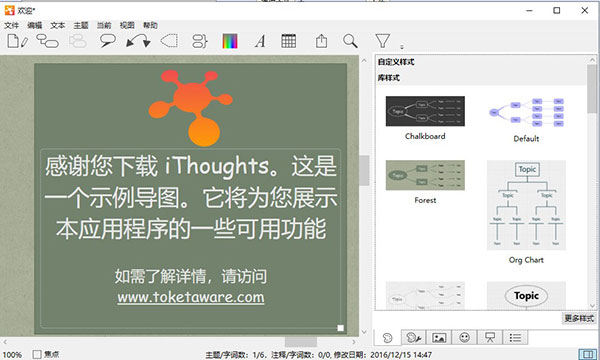Open the 文件 menu

pos(11,25)
